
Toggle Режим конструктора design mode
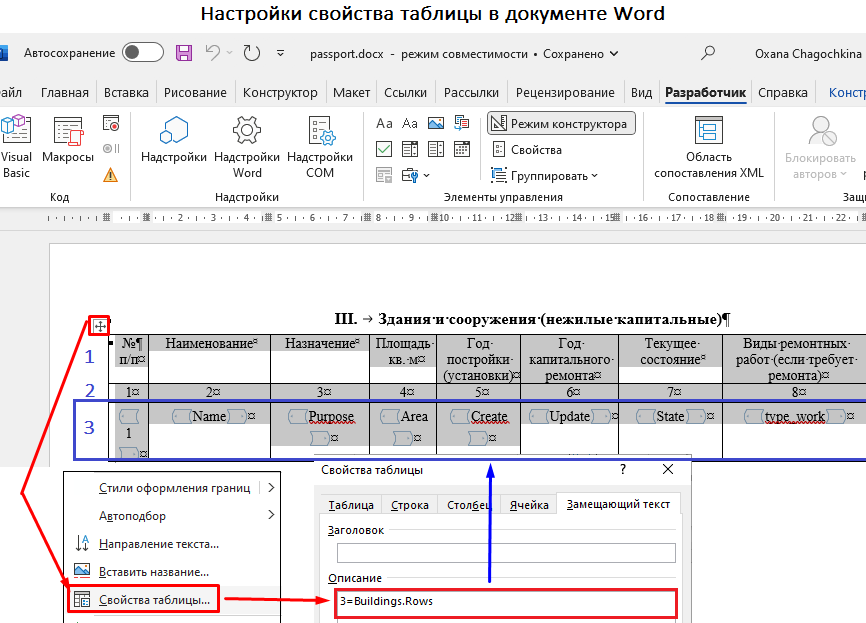pyautogui.click(x=561, y=124)
